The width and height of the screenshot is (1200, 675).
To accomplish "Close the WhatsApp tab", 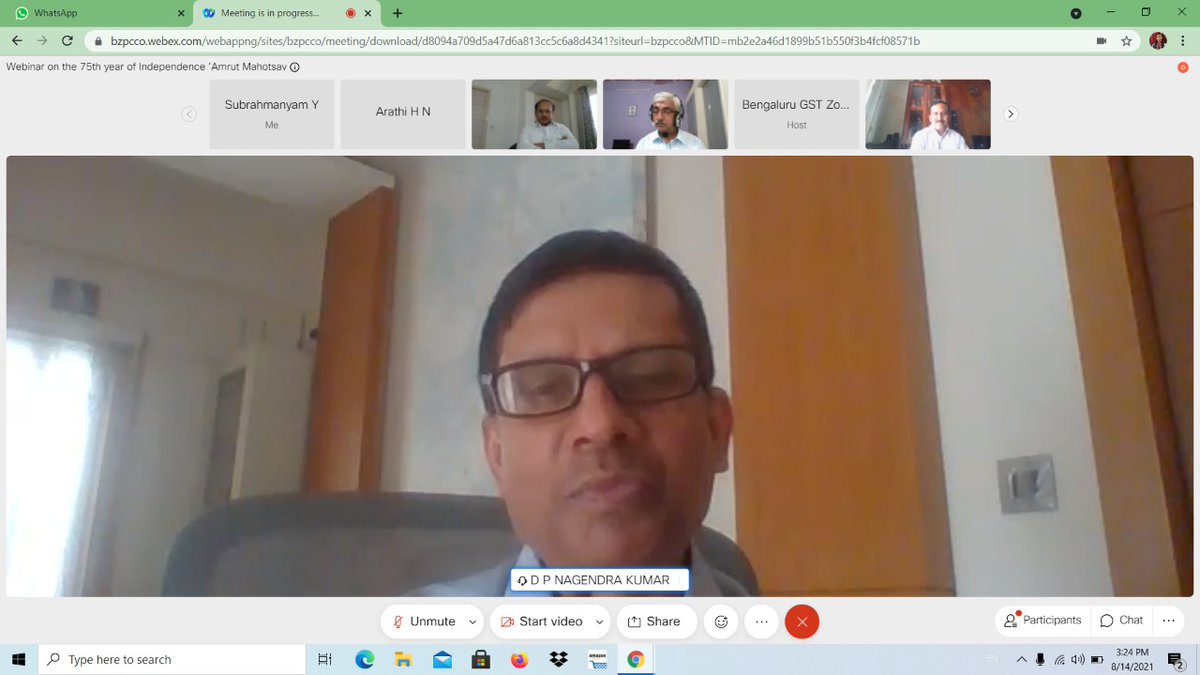I will coord(181,14).
